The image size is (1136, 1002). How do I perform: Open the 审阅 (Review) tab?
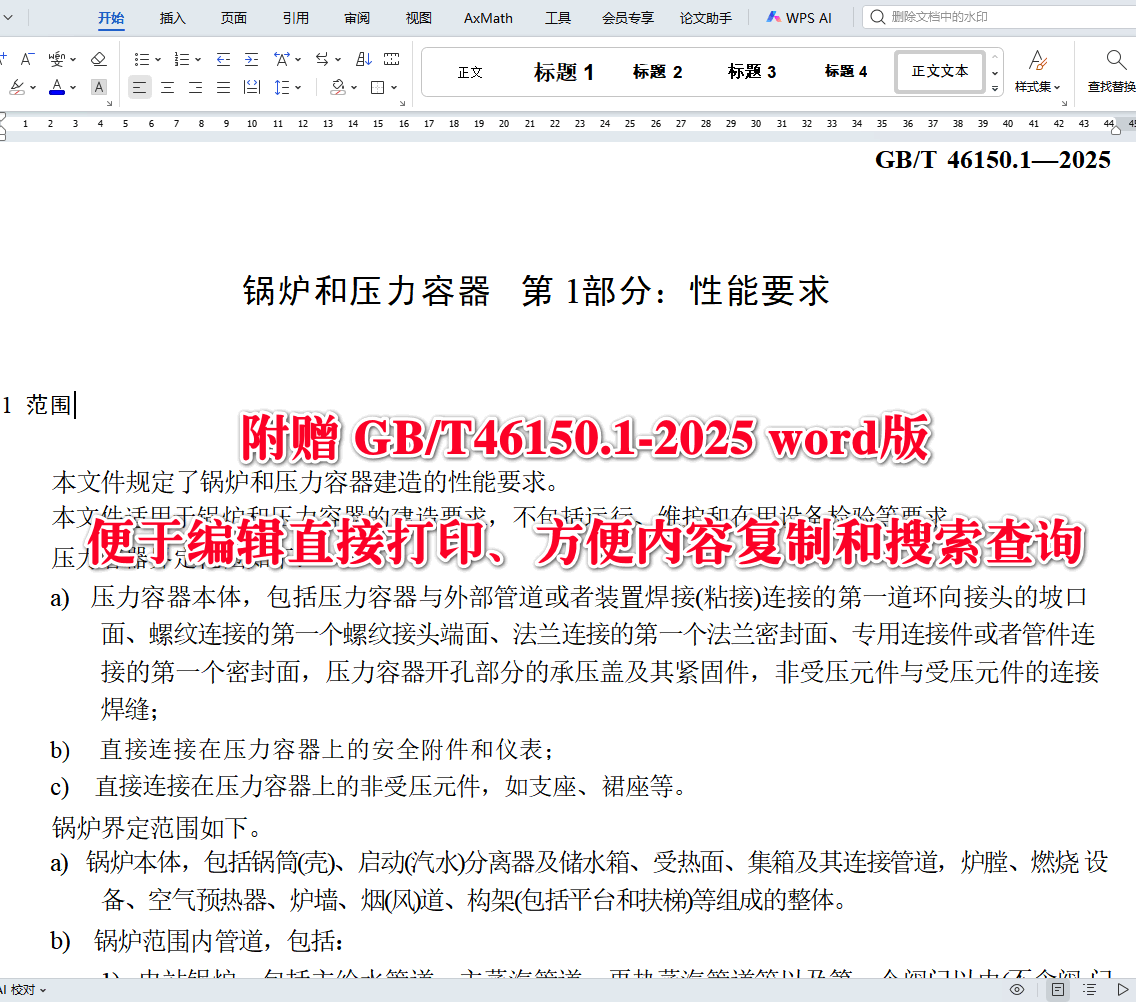pos(357,18)
